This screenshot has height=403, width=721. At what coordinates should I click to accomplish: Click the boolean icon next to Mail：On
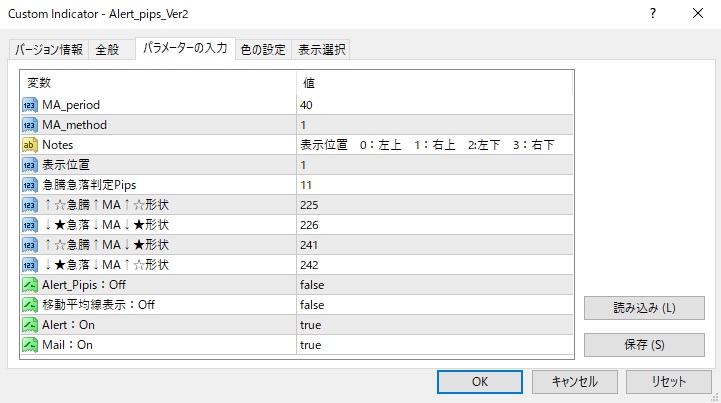(30, 345)
